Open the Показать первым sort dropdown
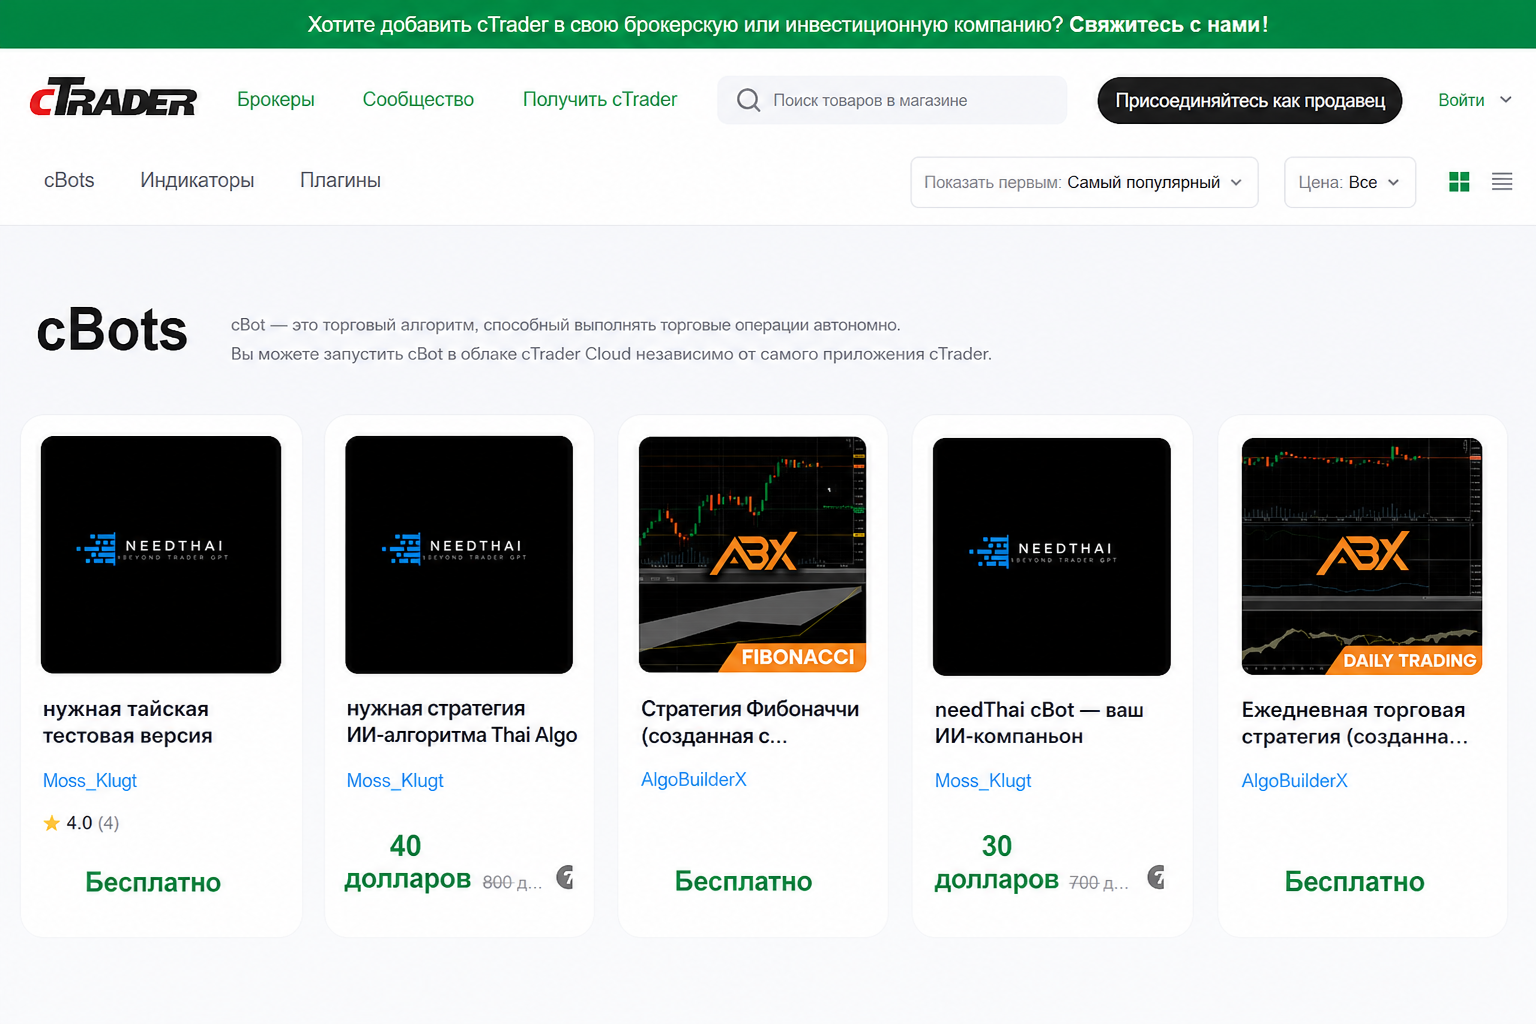1536x1024 pixels. (1084, 182)
